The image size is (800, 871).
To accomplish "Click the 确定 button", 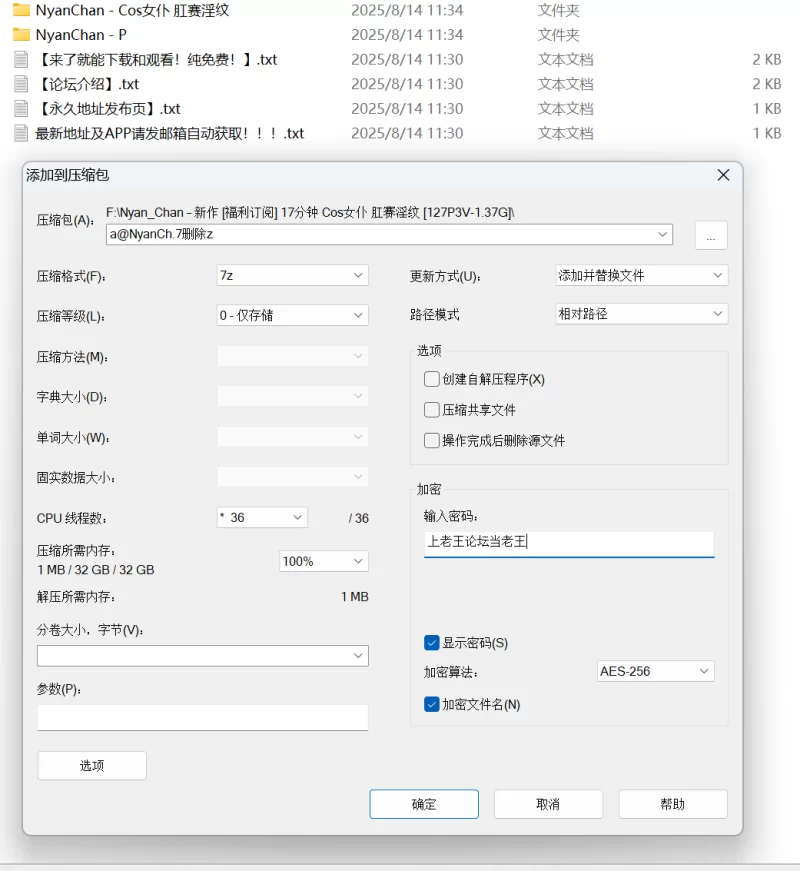I will (x=424, y=804).
